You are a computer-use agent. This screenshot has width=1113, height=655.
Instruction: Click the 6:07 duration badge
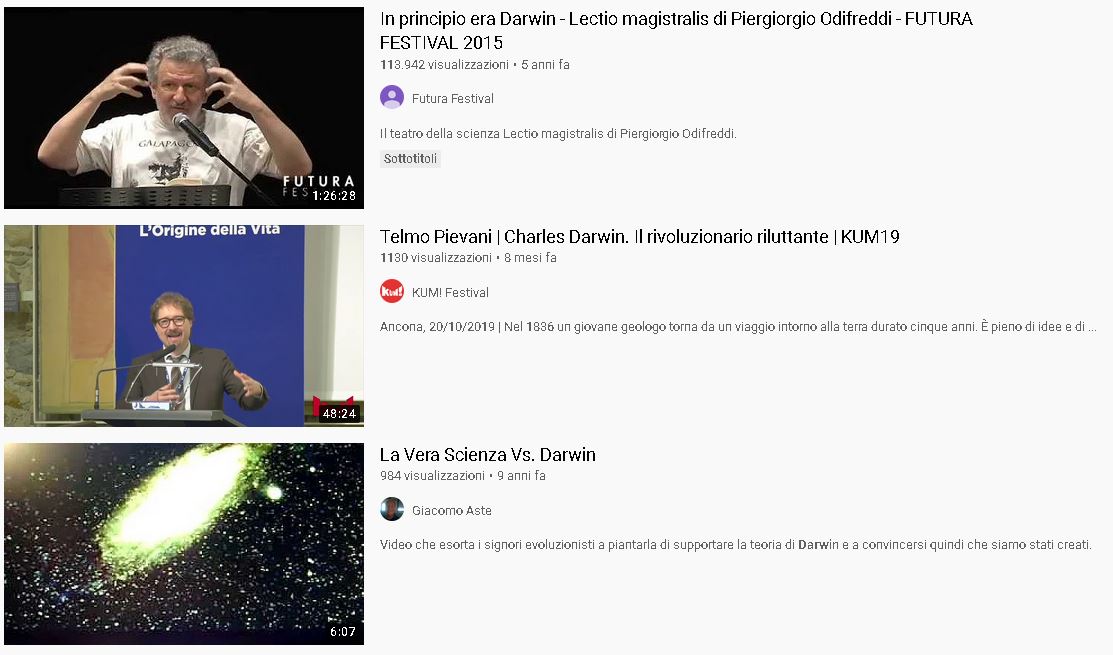tap(343, 631)
